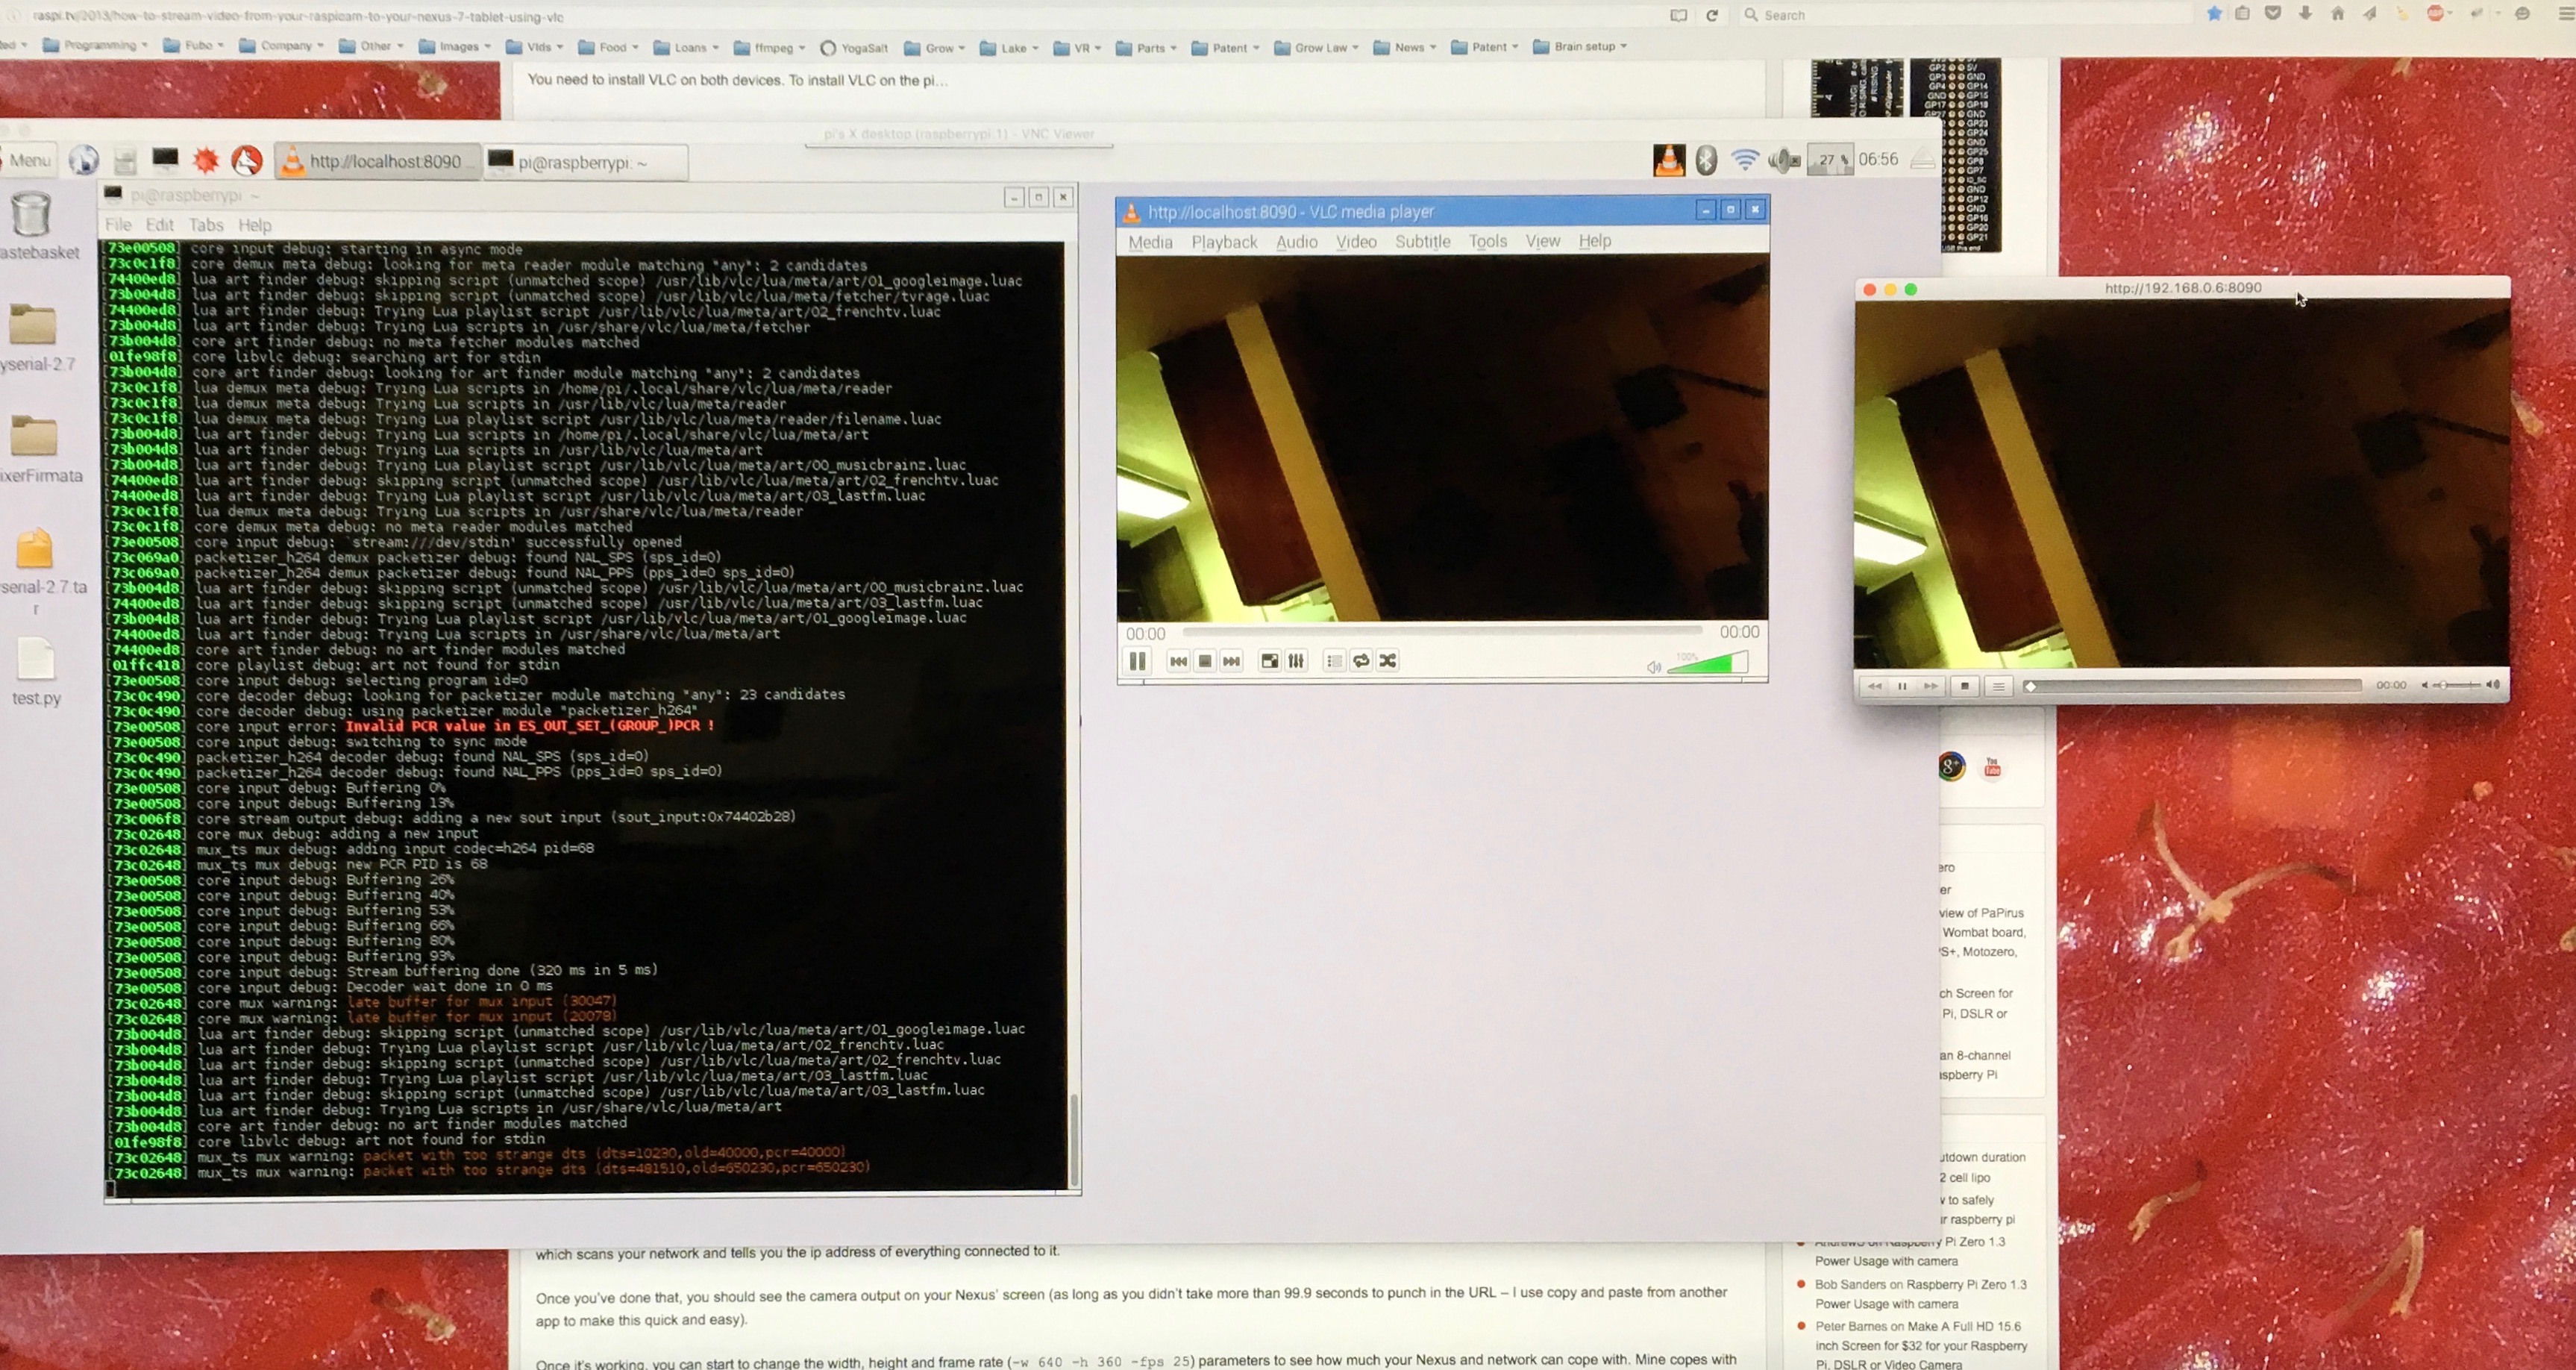The width and height of the screenshot is (2576, 1370).
Task: Toggle loop mode in VLC controls
Action: pos(1361,661)
